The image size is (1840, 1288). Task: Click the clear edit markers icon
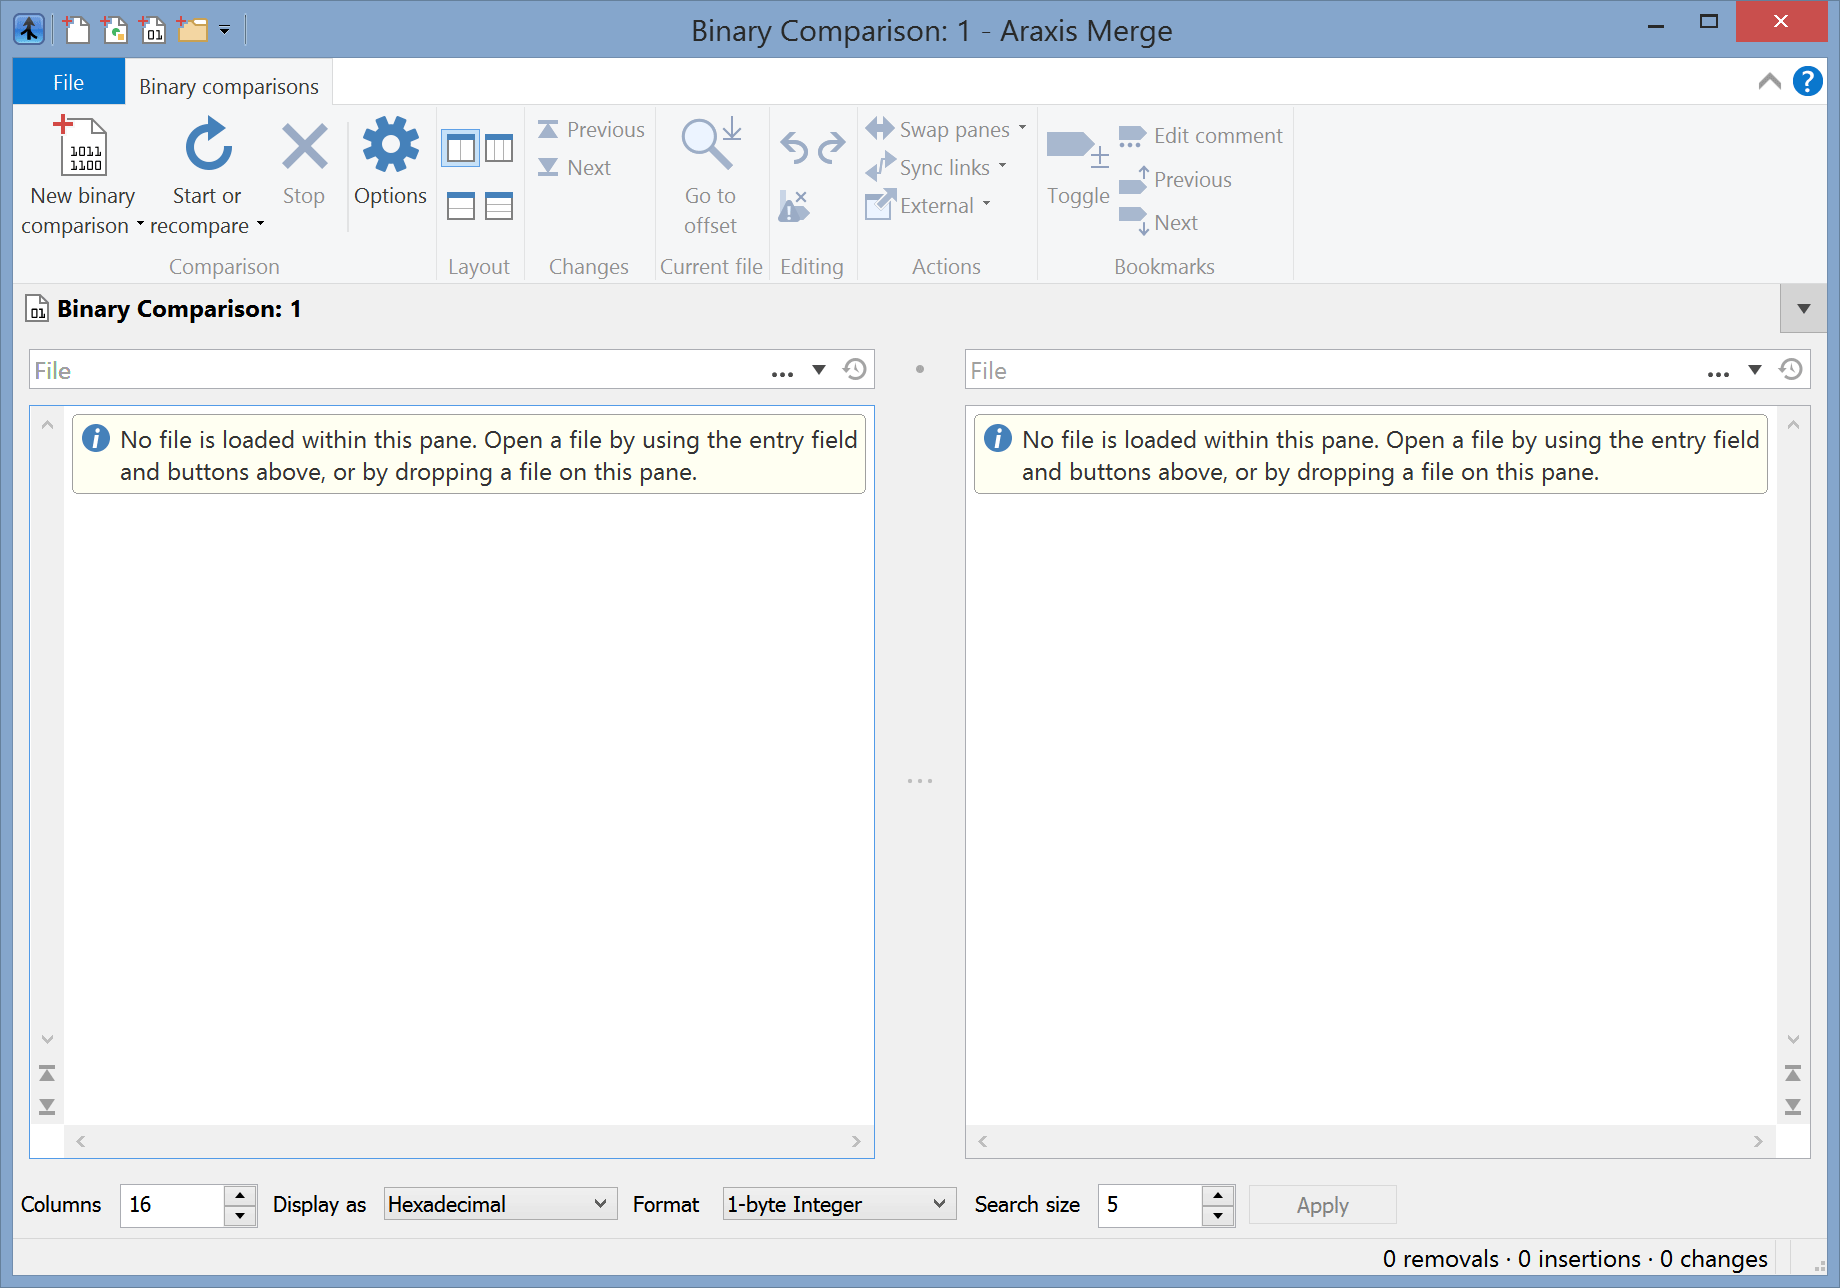click(793, 206)
